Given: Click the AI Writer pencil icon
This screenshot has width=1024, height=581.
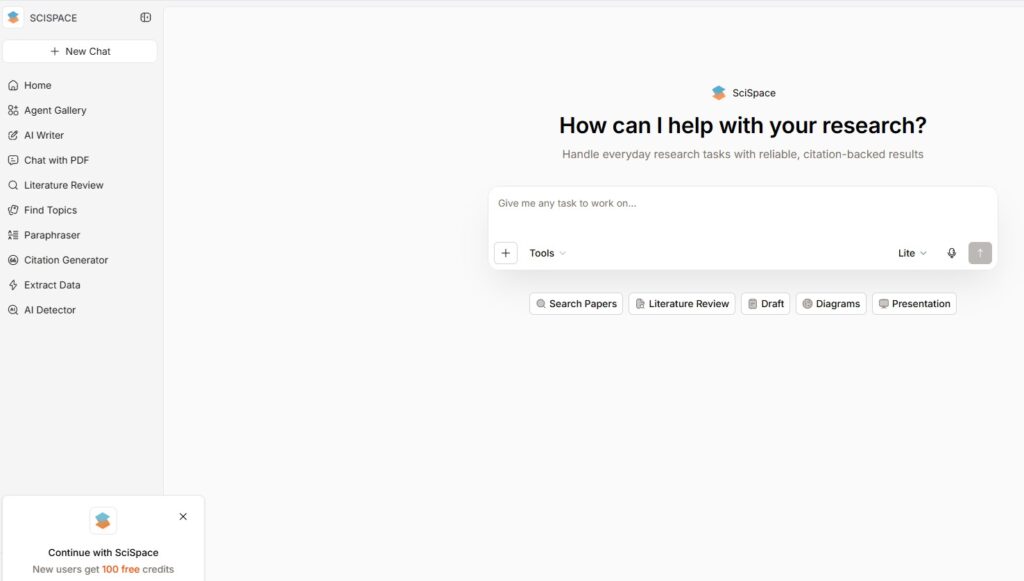Looking at the screenshot, I should coord(13,135).
